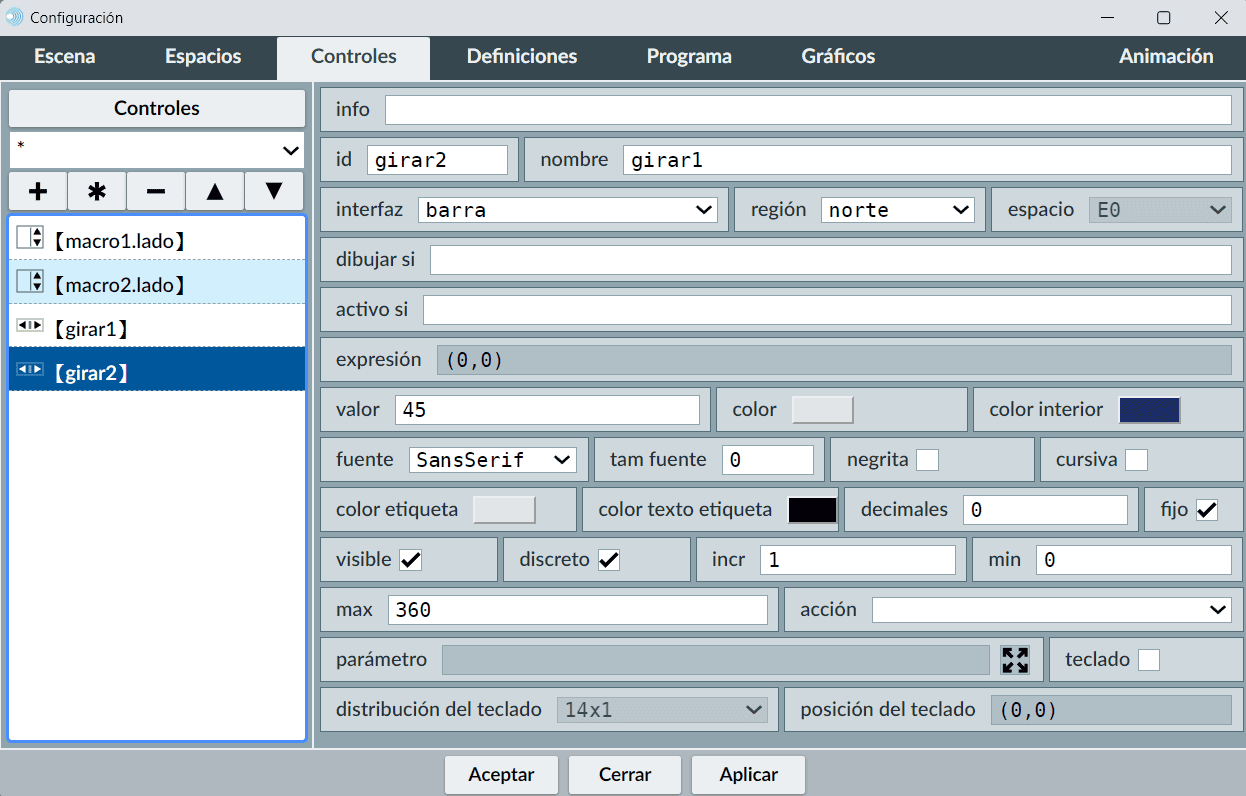The height and width of the screenshot is (796, 1246).
Task: Move control up with up arrow
Action: pyautogui.click(x=215, y=191)
